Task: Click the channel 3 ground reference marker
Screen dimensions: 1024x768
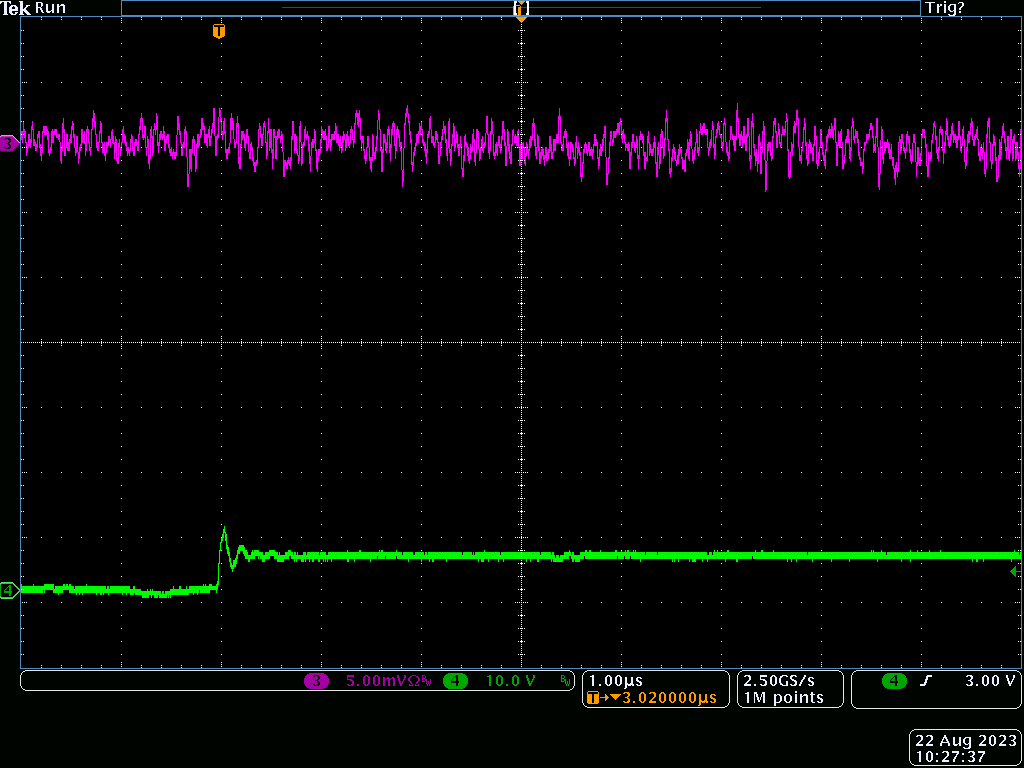Action: tap(9, 144)
